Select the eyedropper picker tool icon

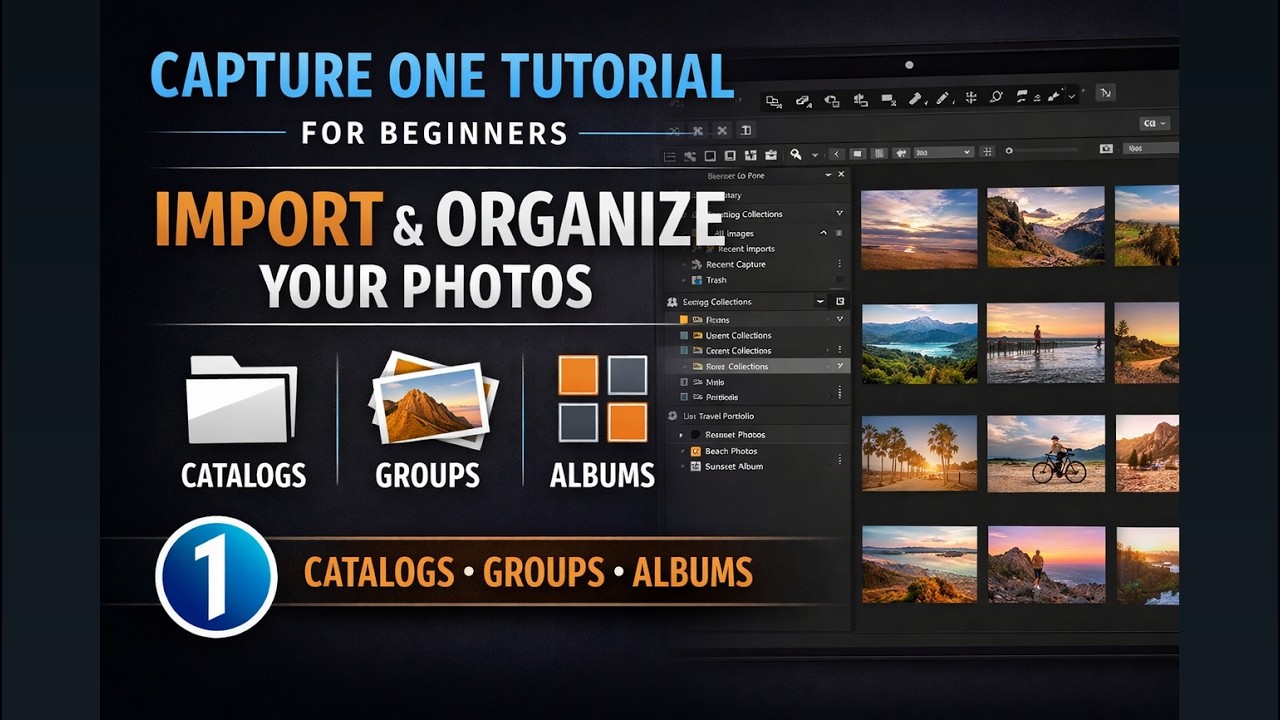915,98
